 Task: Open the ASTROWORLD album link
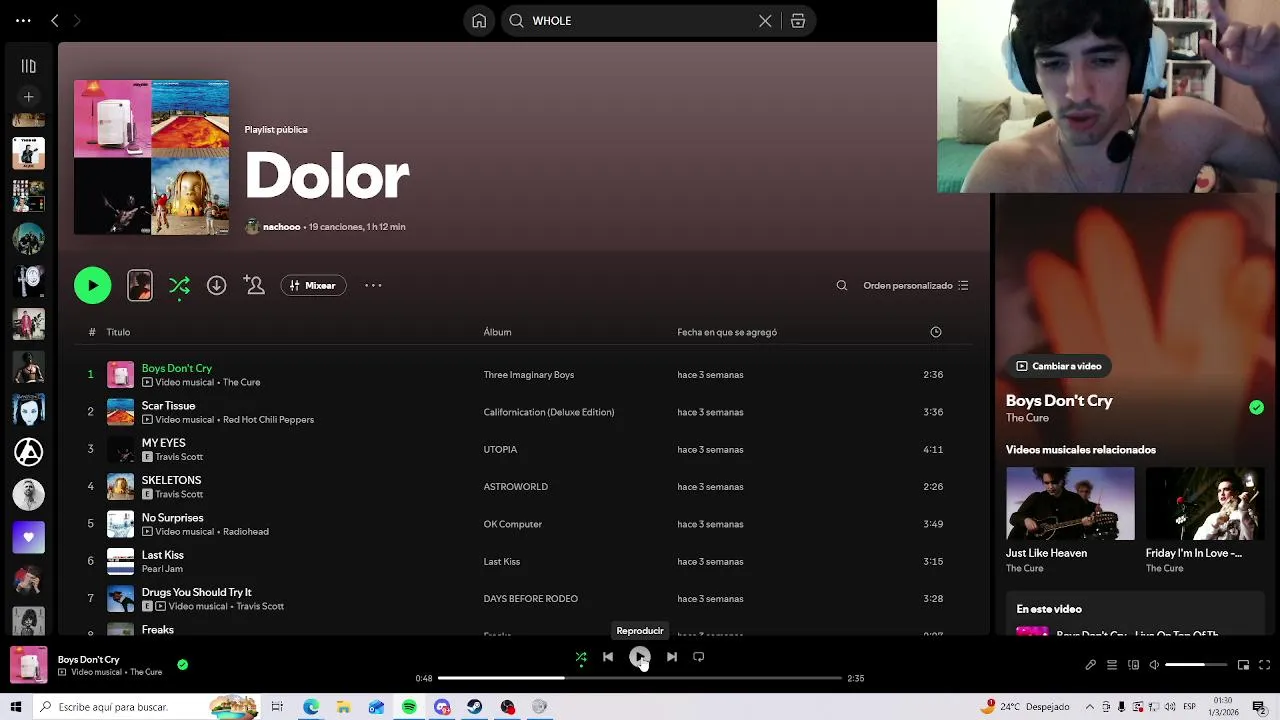[x=516, y=487]
